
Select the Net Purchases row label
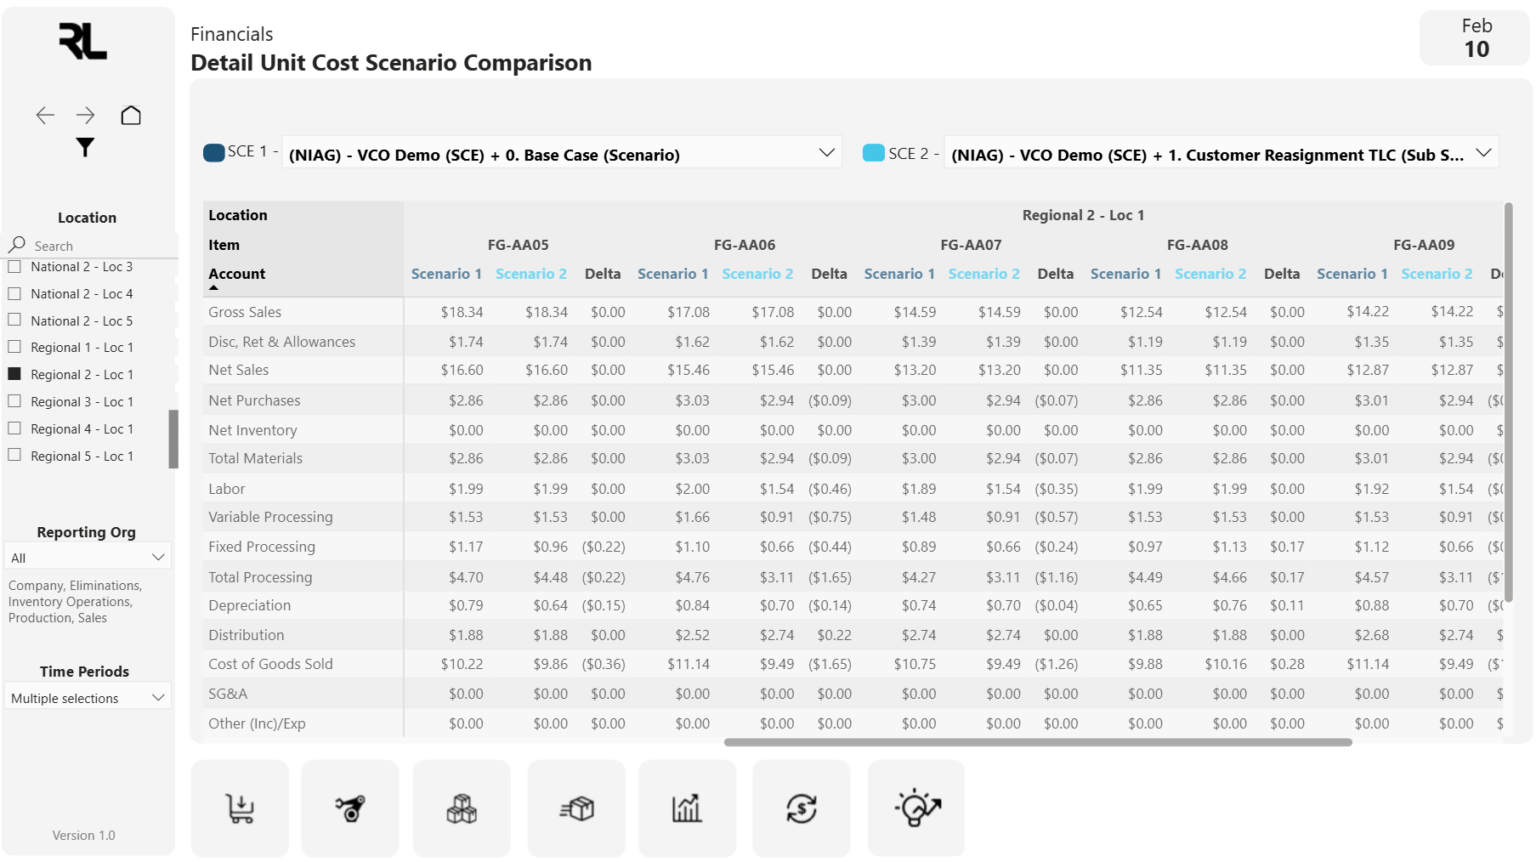point(254,401)
